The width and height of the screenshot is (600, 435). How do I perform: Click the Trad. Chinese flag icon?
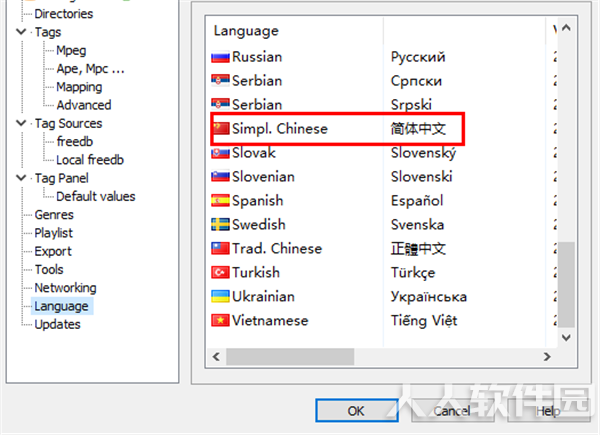point(220,248)
